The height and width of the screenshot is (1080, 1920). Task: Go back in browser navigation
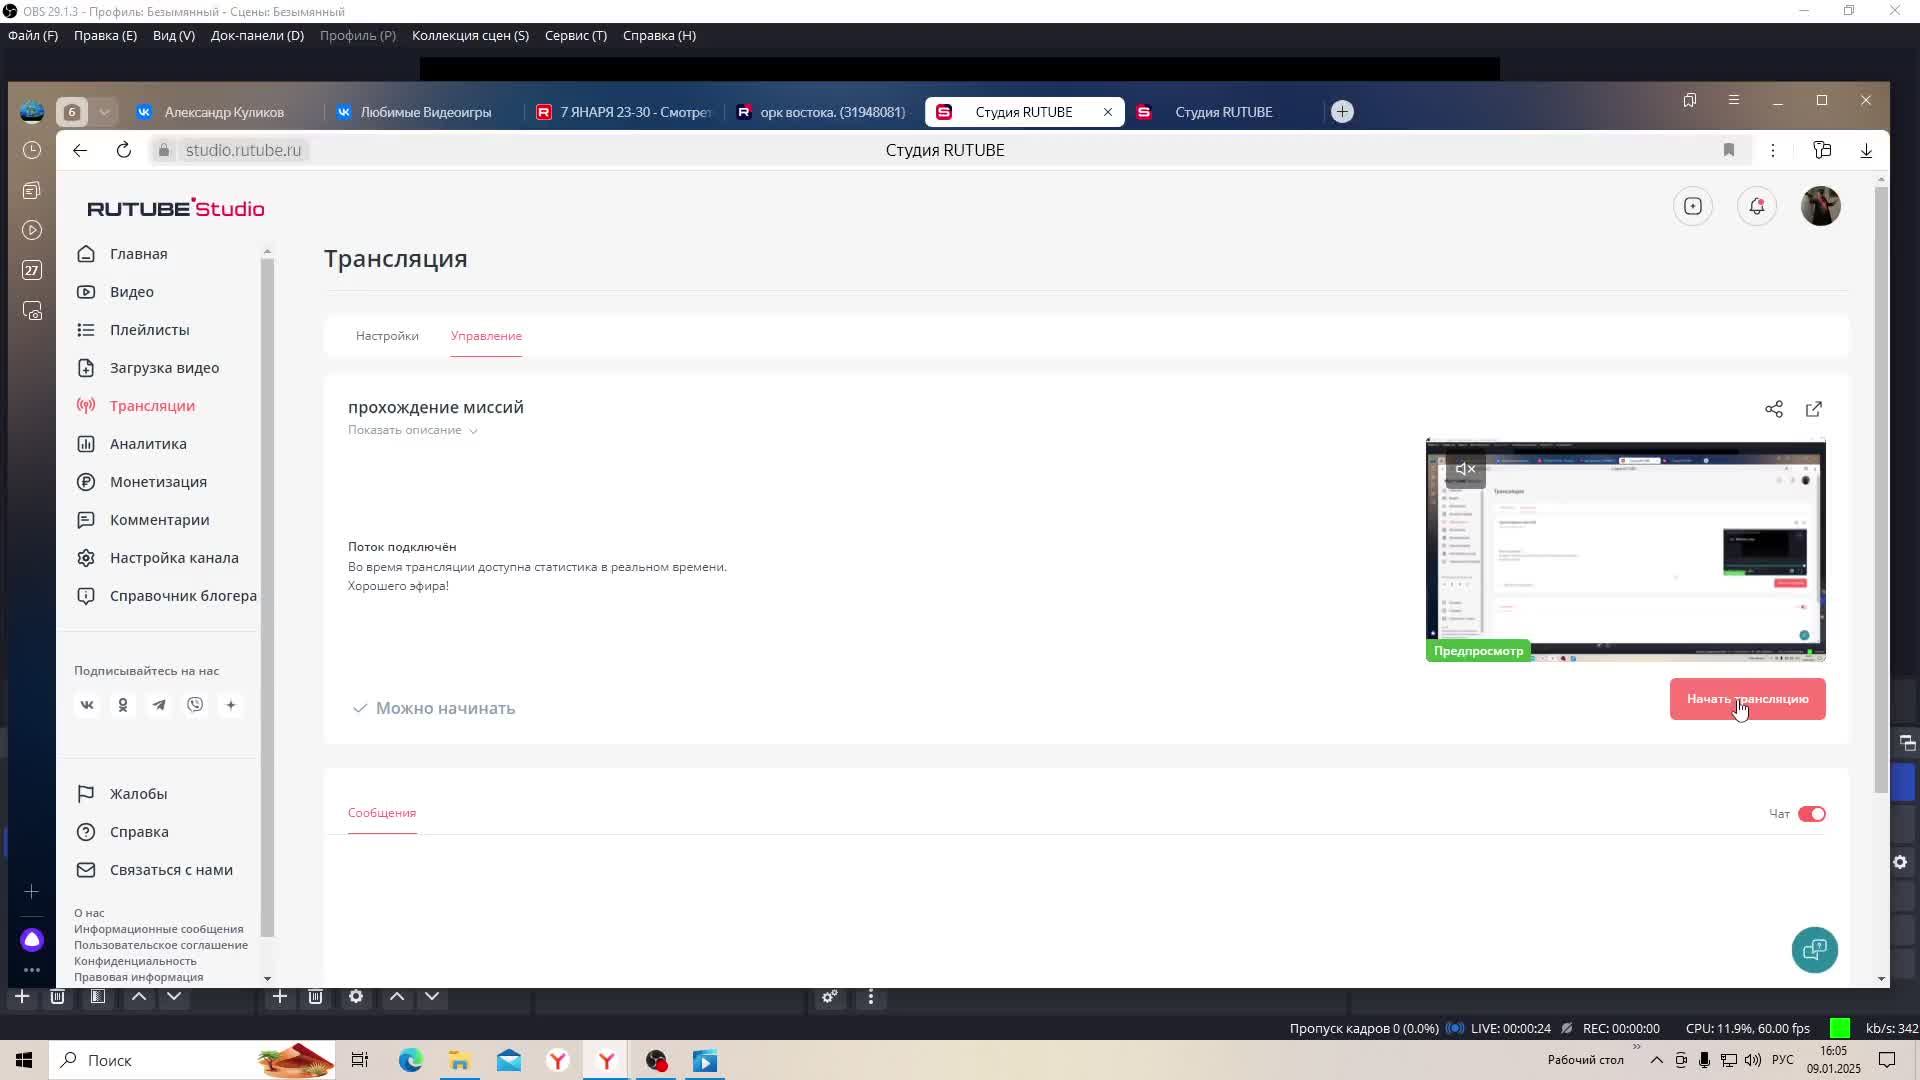click(80, 150)
